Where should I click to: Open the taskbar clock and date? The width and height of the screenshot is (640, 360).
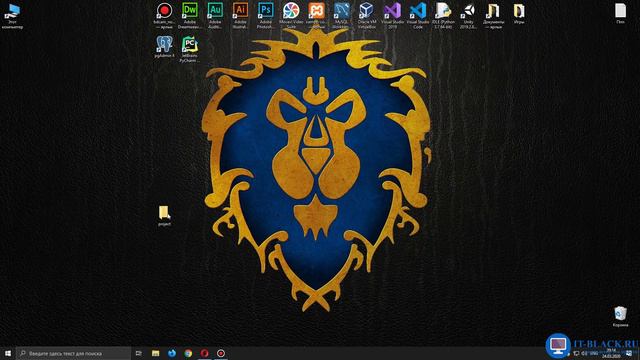click(x=611, y=353)
